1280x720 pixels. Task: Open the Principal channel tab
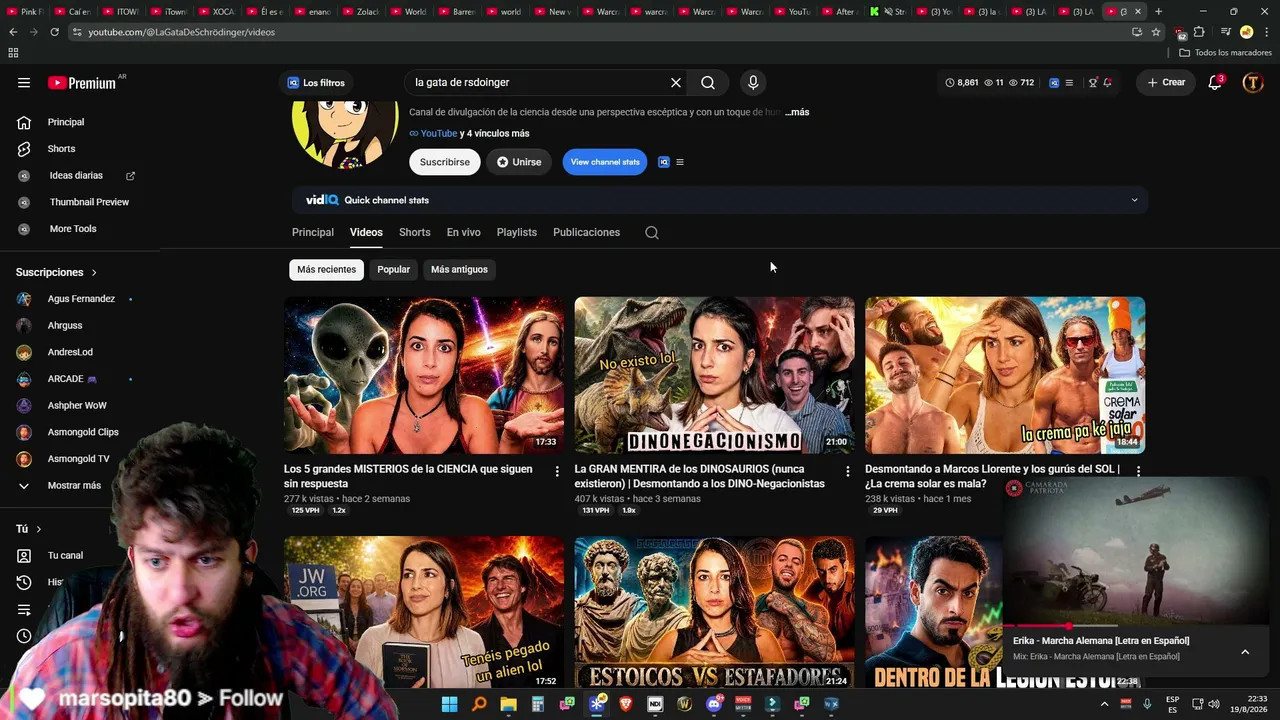click(x=313, y=233)
